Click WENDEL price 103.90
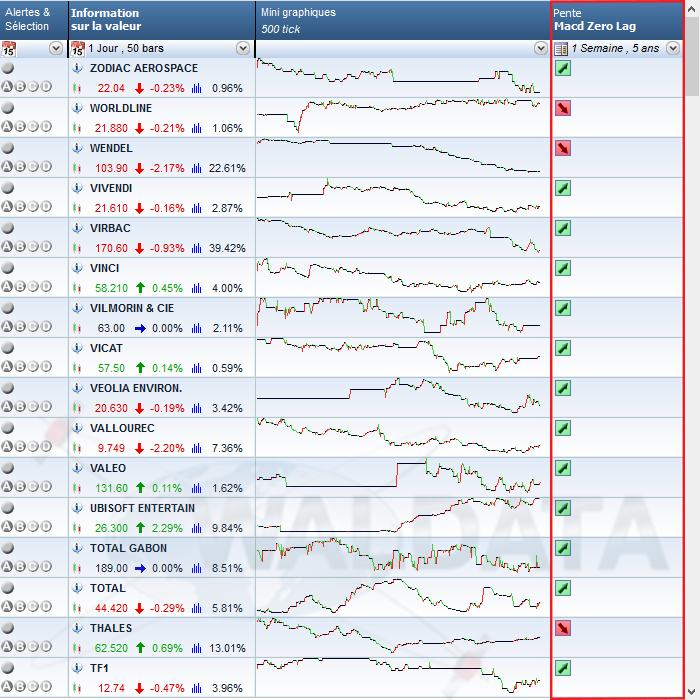The image size is (700, 700). click(111, 168)
